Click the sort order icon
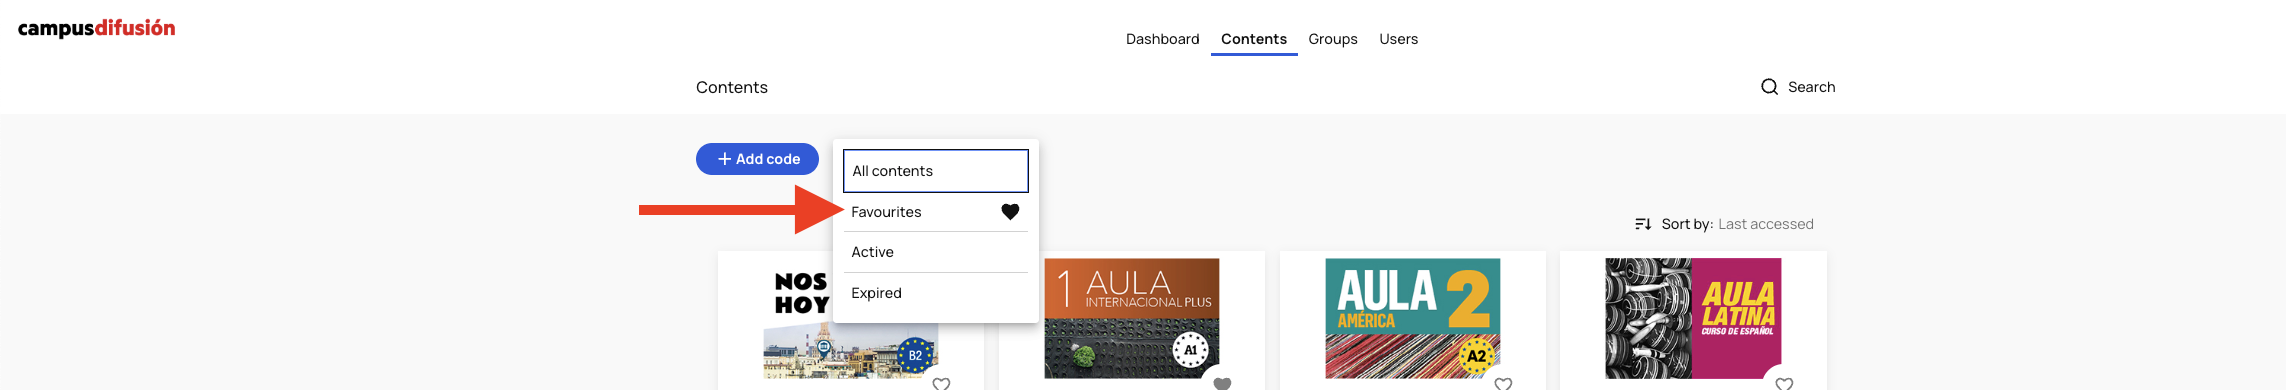 [1642, 224]
